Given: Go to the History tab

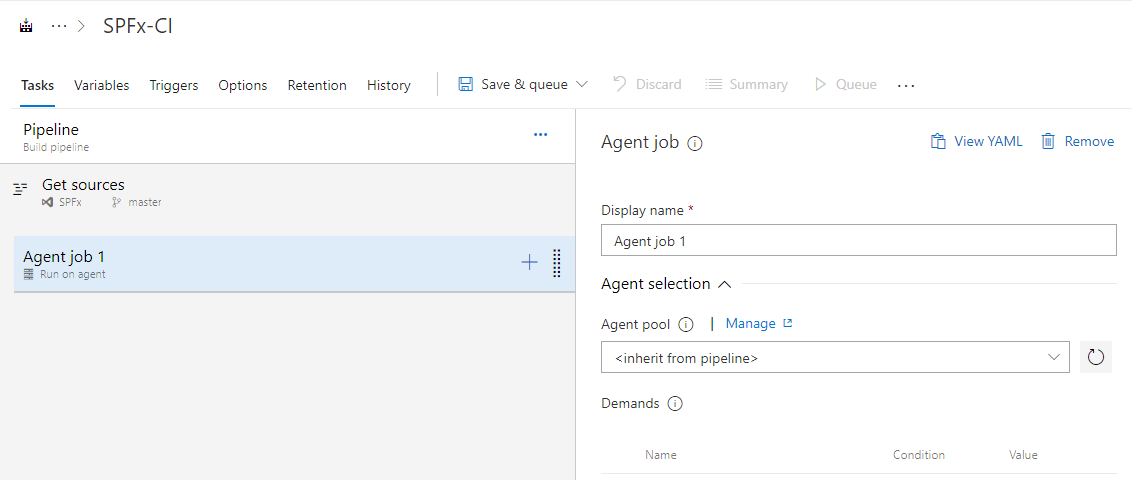Looking at the screenshot, I should [x=388, y=85].
